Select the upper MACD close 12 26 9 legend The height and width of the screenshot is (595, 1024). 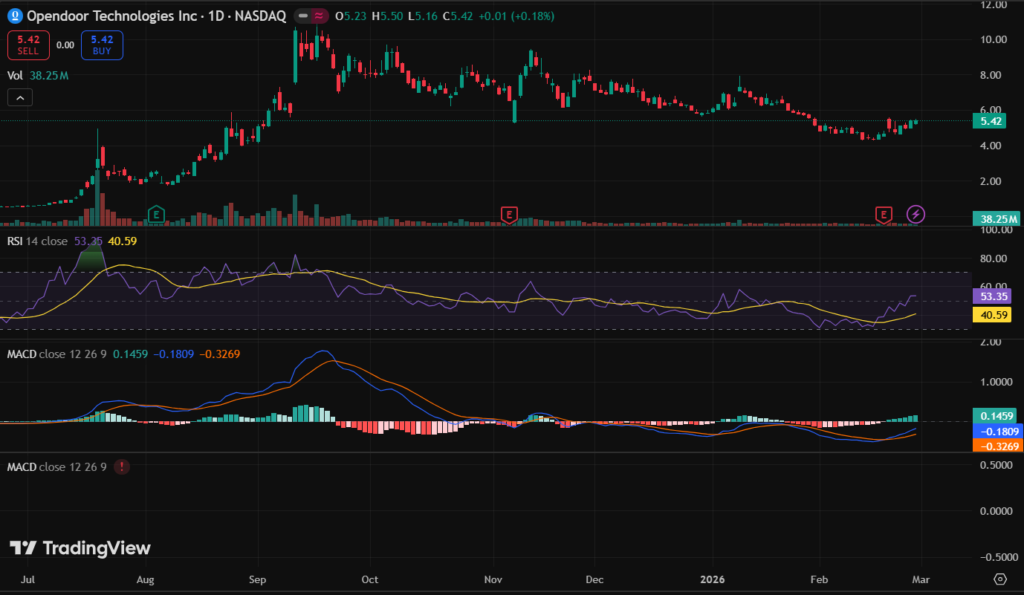56,353
